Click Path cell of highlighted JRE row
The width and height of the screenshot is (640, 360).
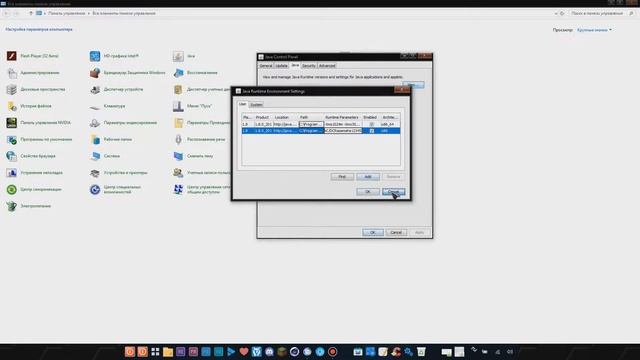tap(311, 131)
